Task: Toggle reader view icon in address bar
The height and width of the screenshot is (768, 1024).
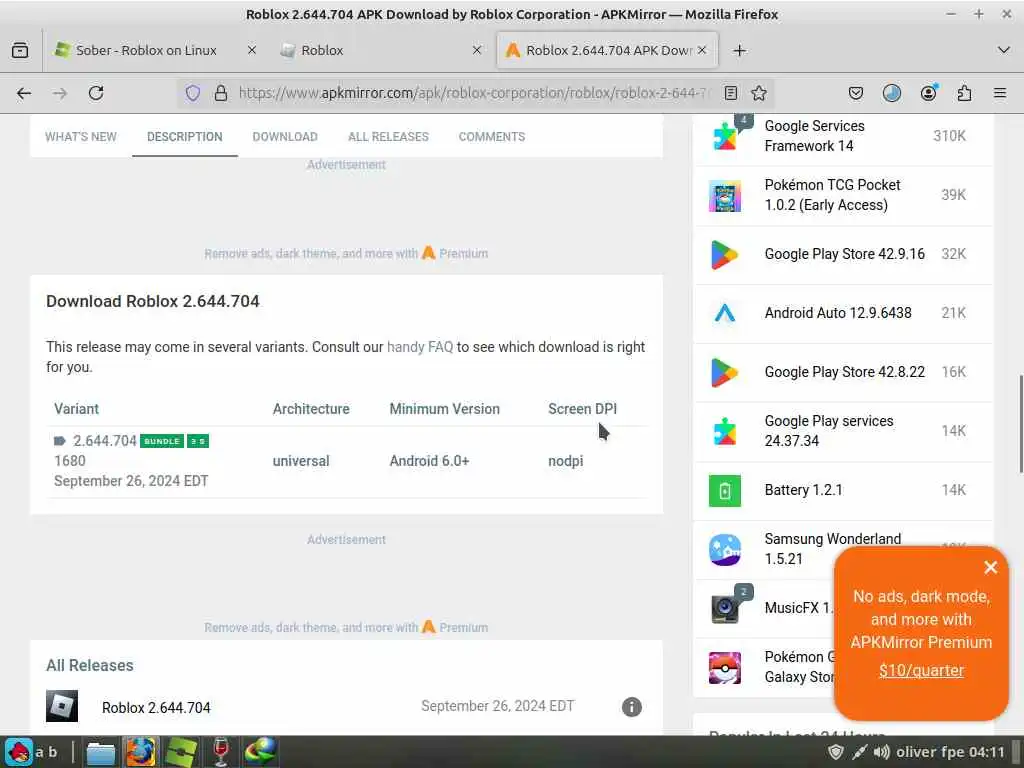Action: tap(731, 93)
